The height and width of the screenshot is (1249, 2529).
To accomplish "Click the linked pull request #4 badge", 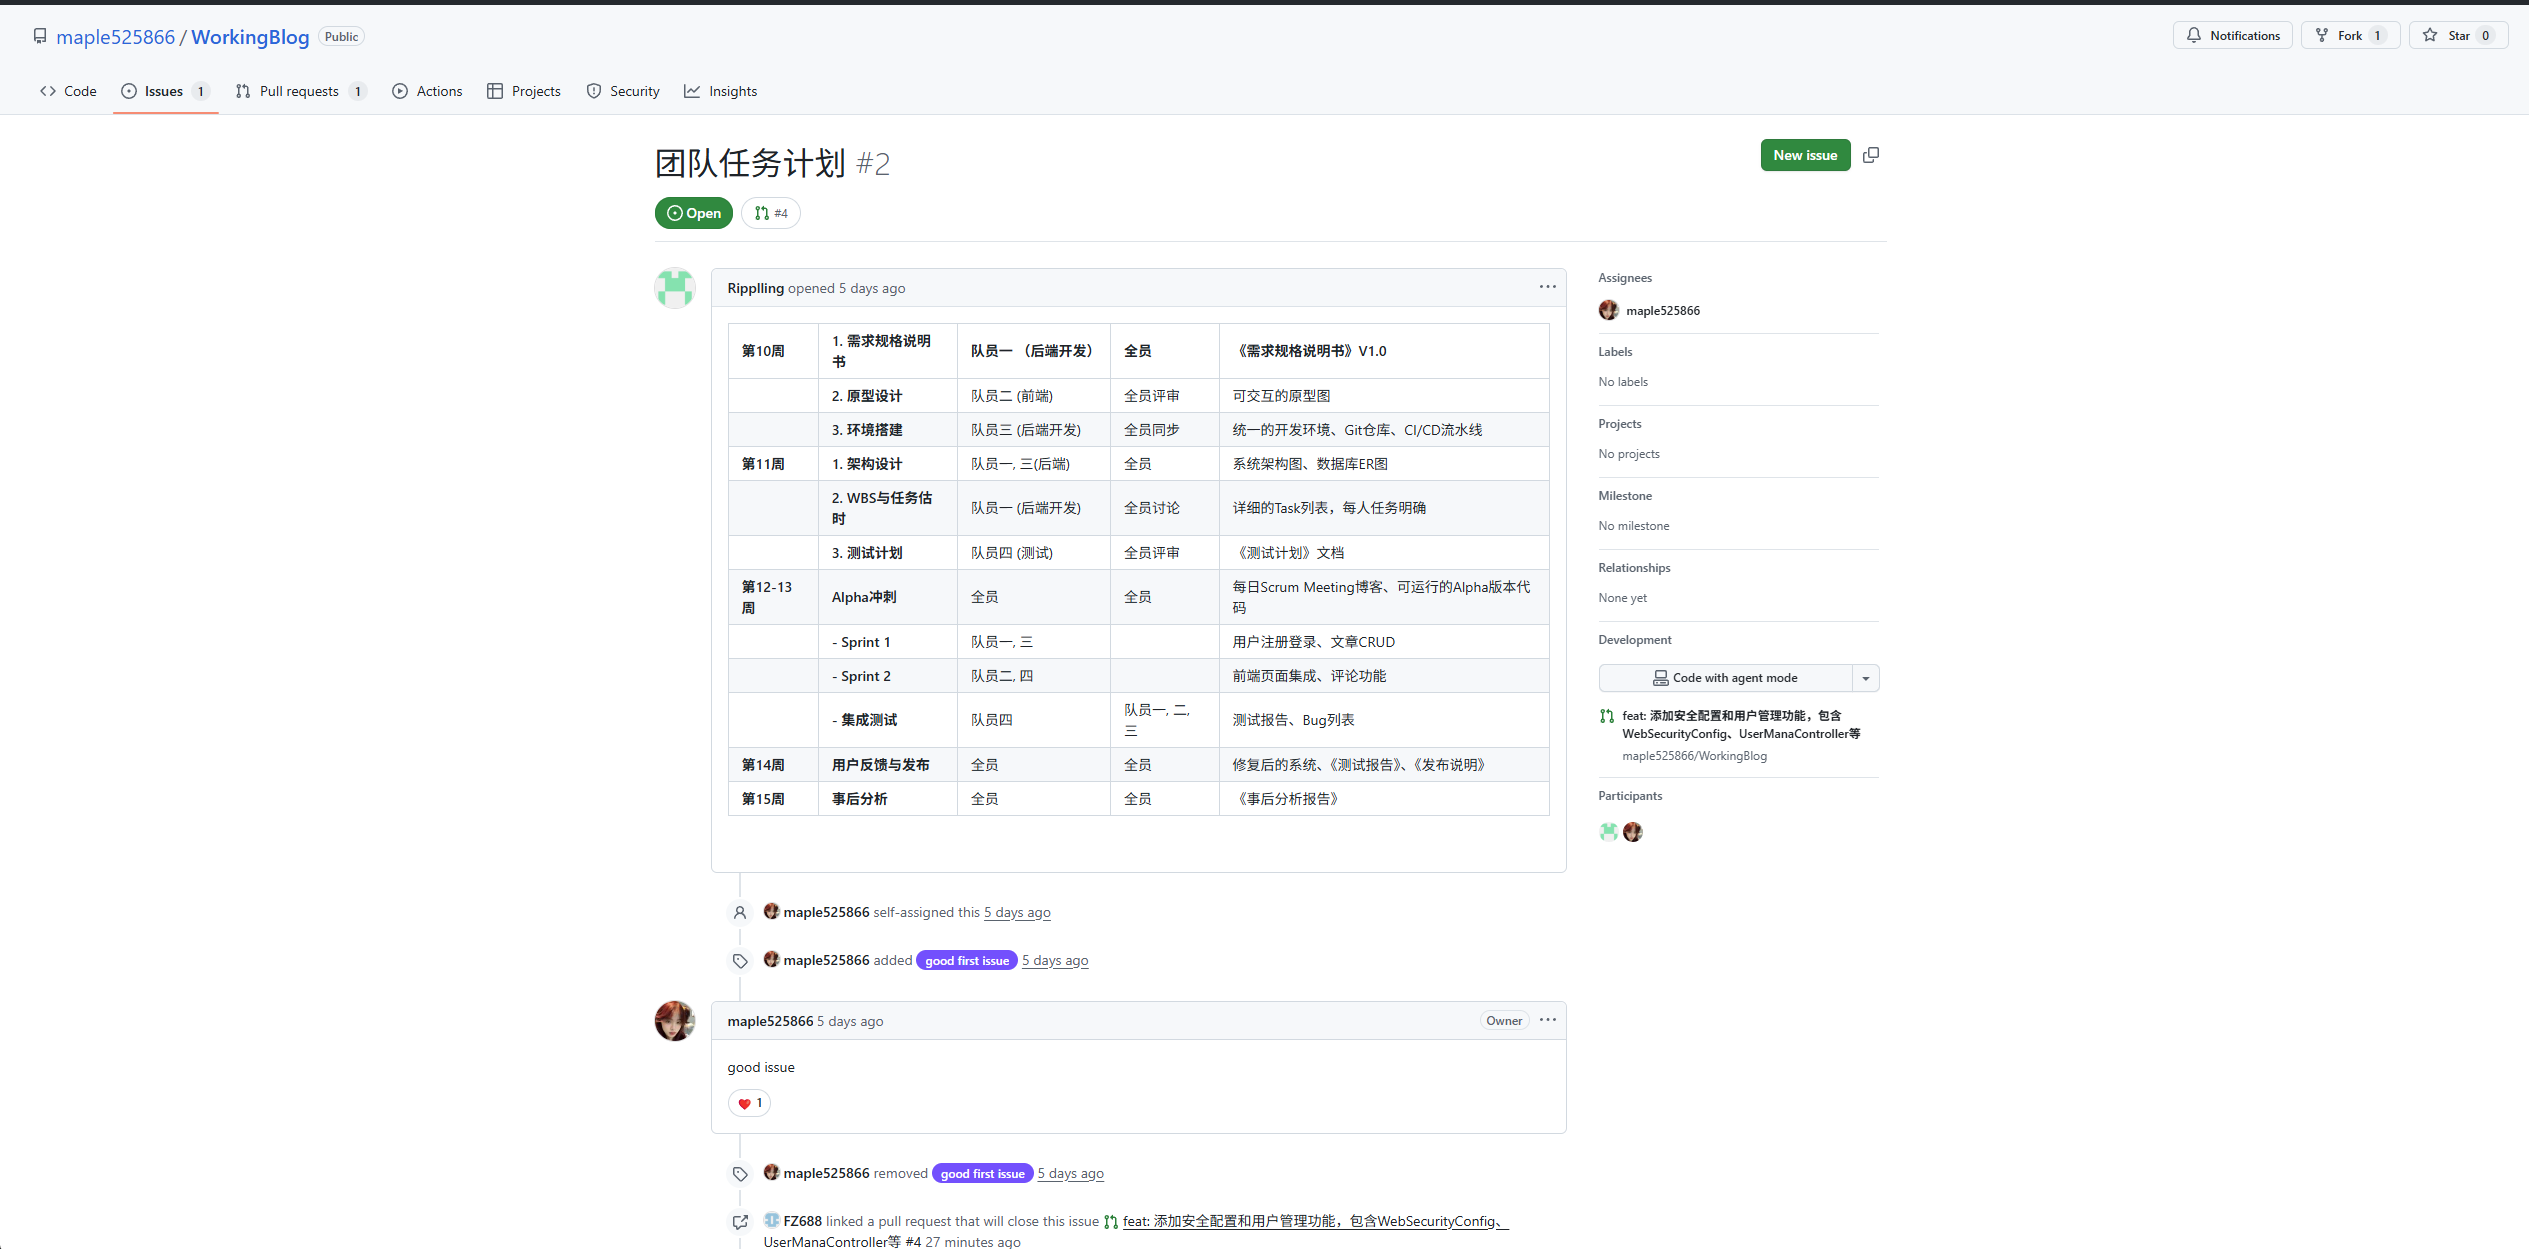I will 771,213.
